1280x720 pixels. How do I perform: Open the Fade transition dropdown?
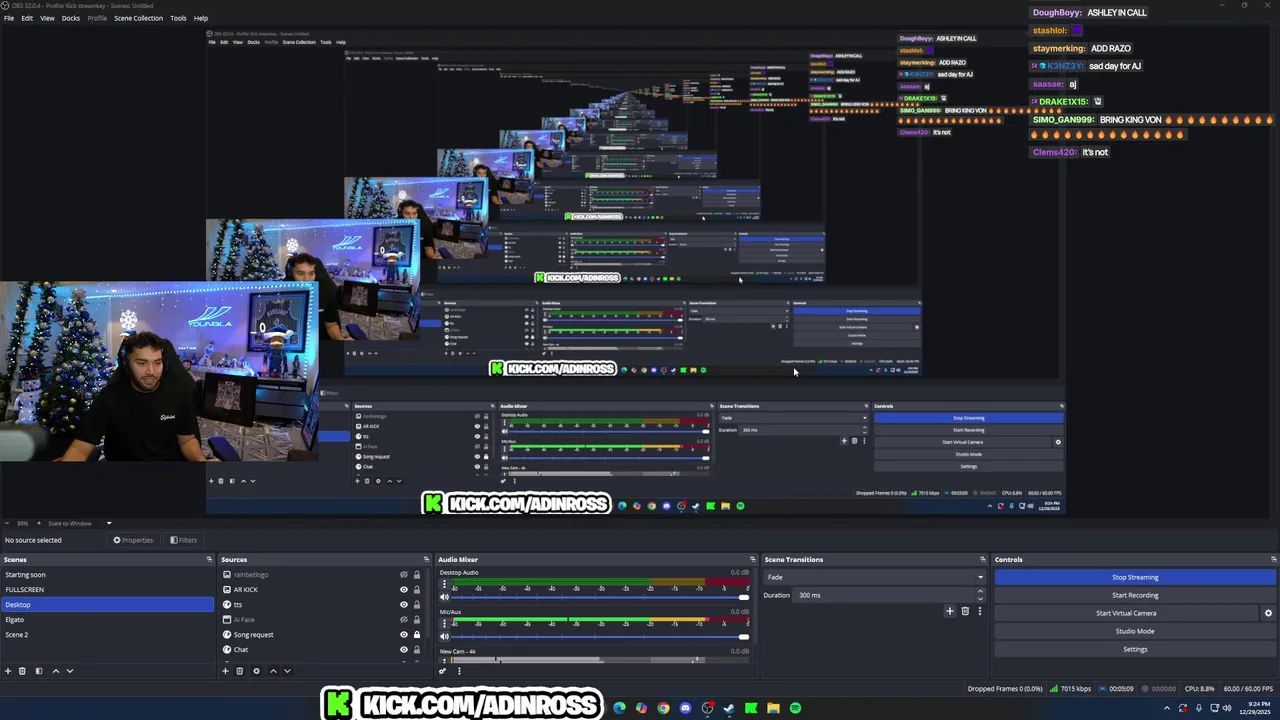coord(875,577)
